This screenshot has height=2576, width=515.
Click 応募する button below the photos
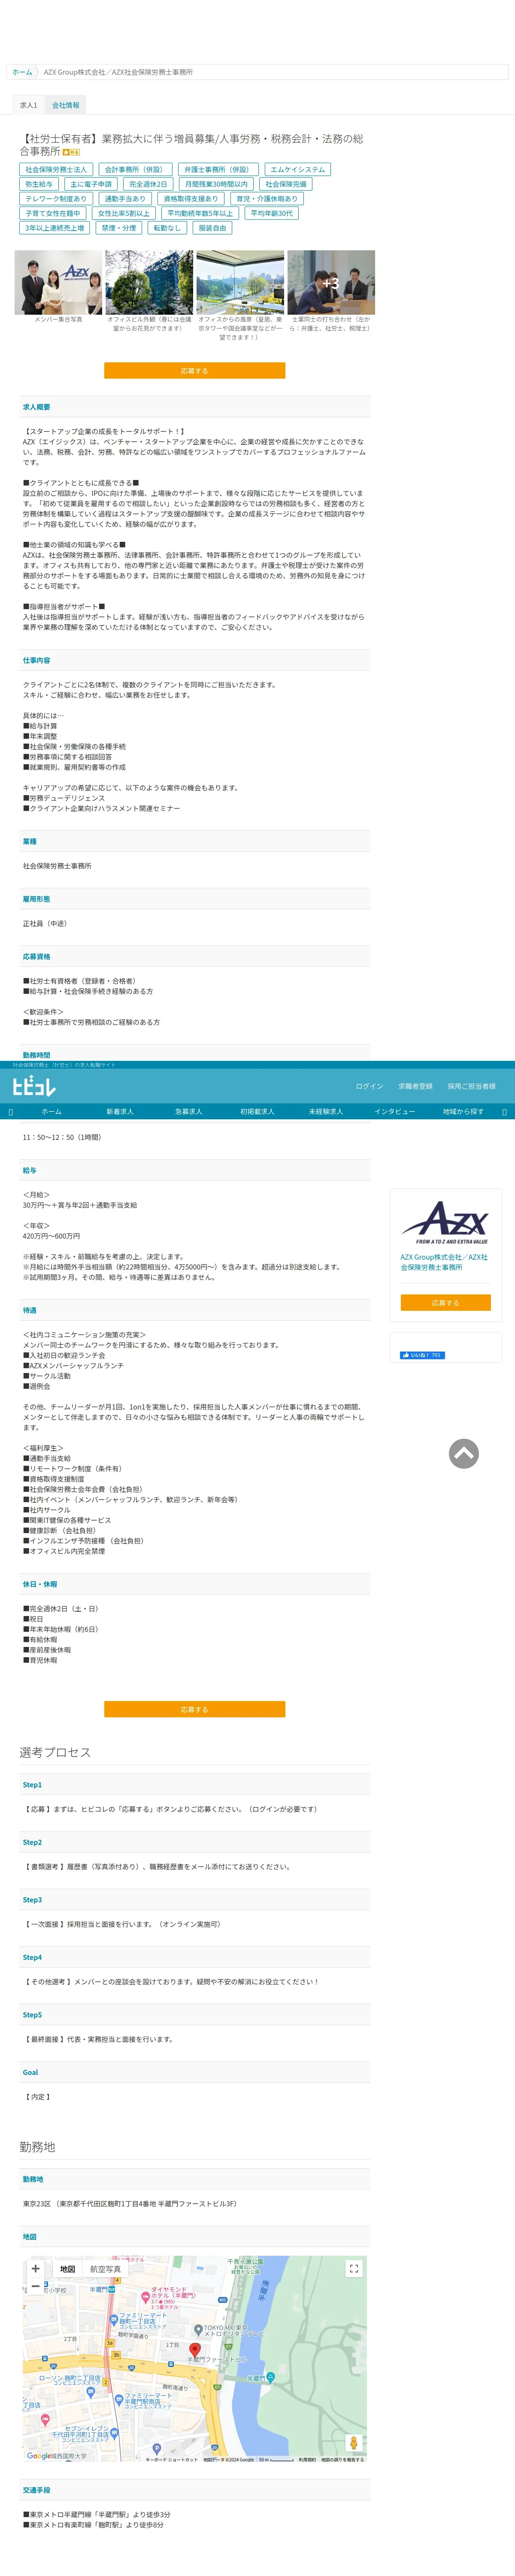click(x=194, y=371)
